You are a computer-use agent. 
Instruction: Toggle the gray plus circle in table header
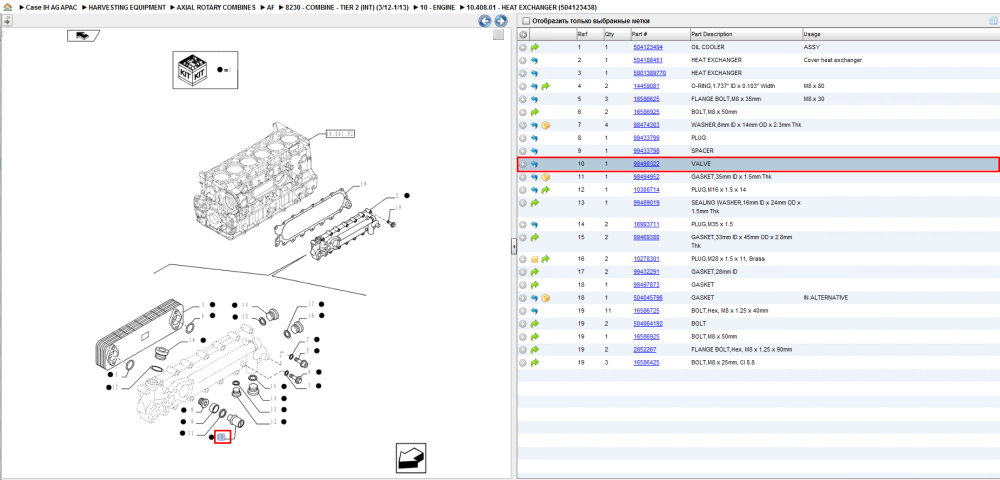click(x=523, y=34)
